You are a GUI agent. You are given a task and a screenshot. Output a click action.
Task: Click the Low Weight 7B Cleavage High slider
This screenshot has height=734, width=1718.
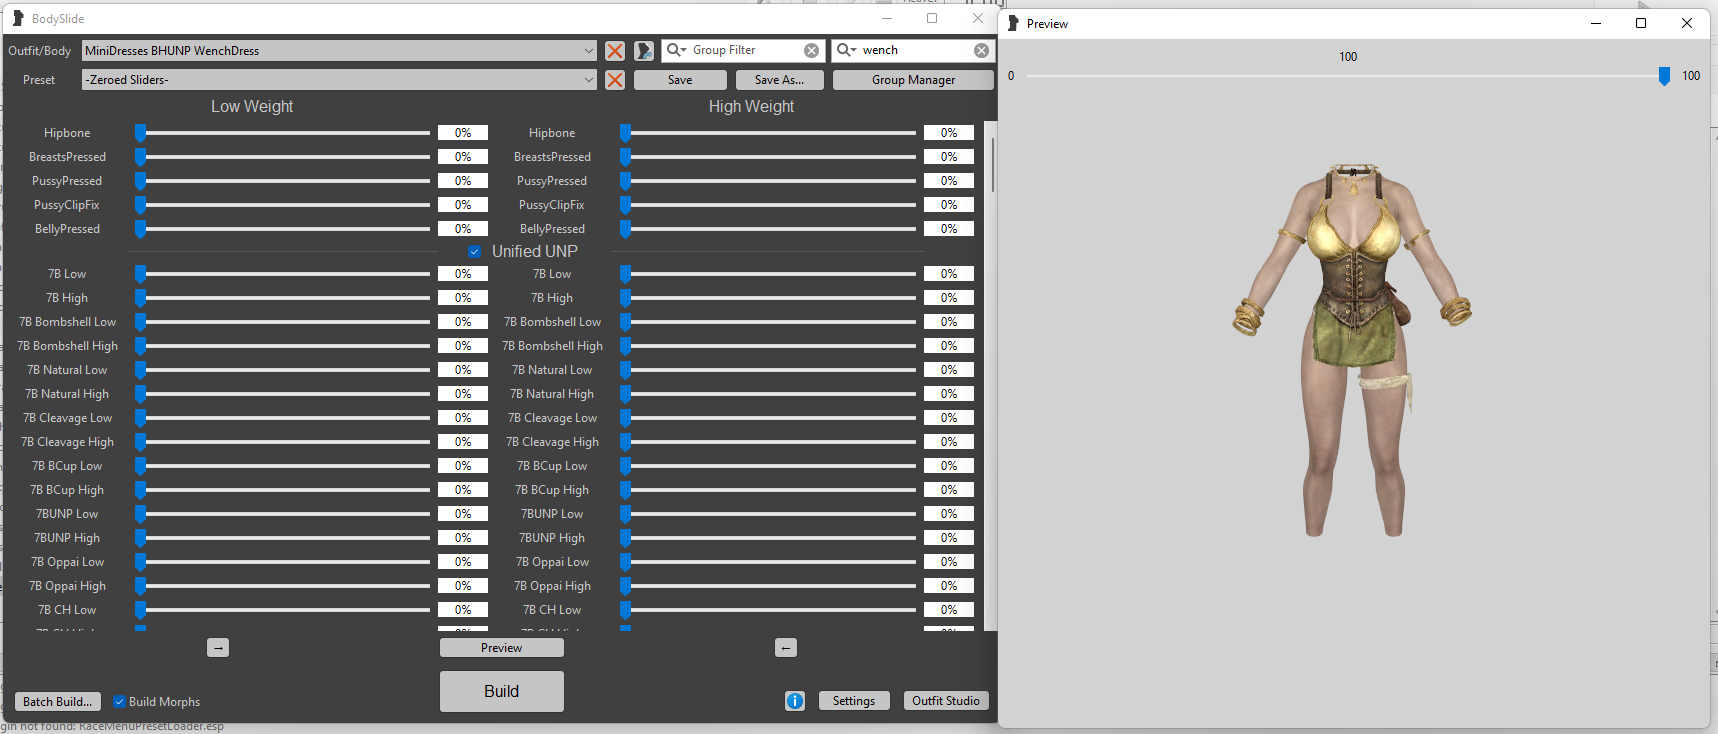(x=283, y=442)
